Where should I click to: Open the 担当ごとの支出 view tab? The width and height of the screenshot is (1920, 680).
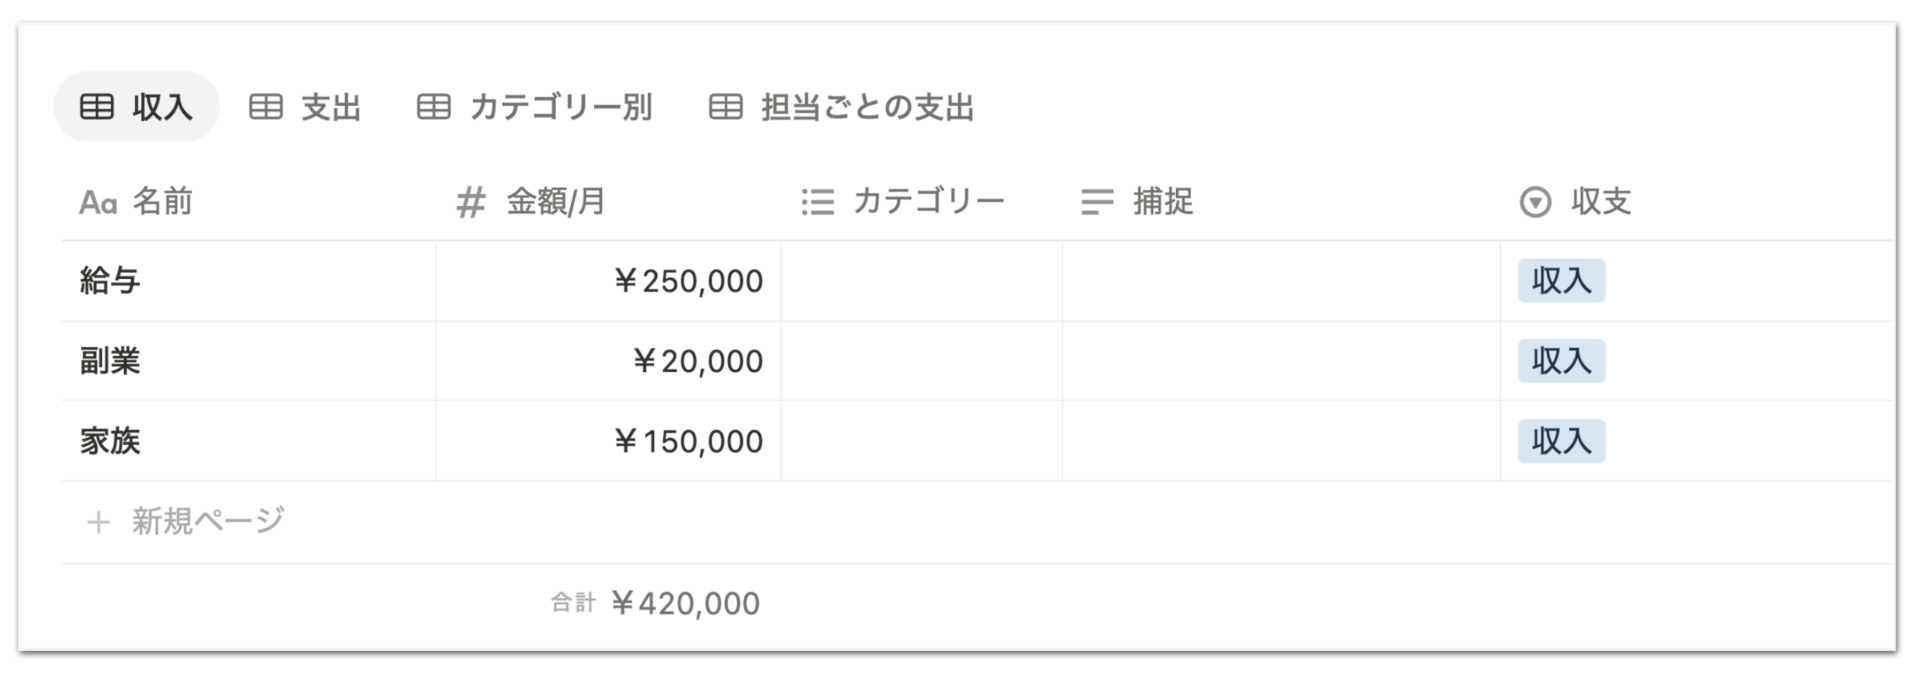842,107
